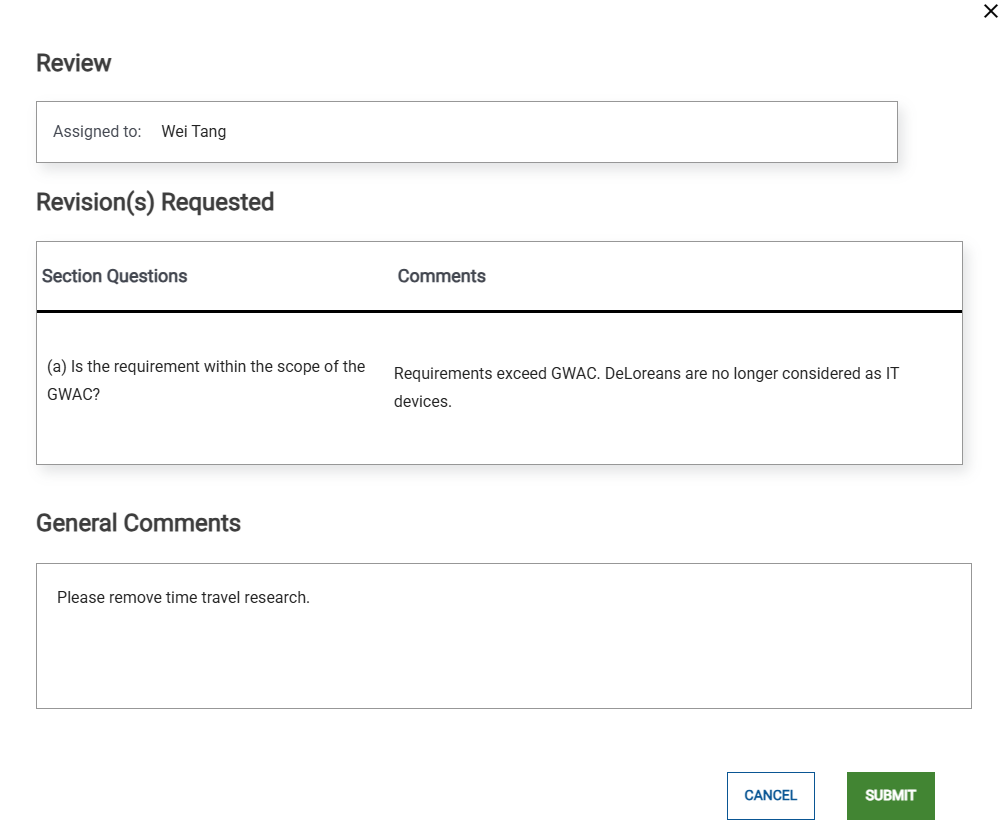
Task: Select the assignee name Wei Tang
Action: (x=193, y=131)
